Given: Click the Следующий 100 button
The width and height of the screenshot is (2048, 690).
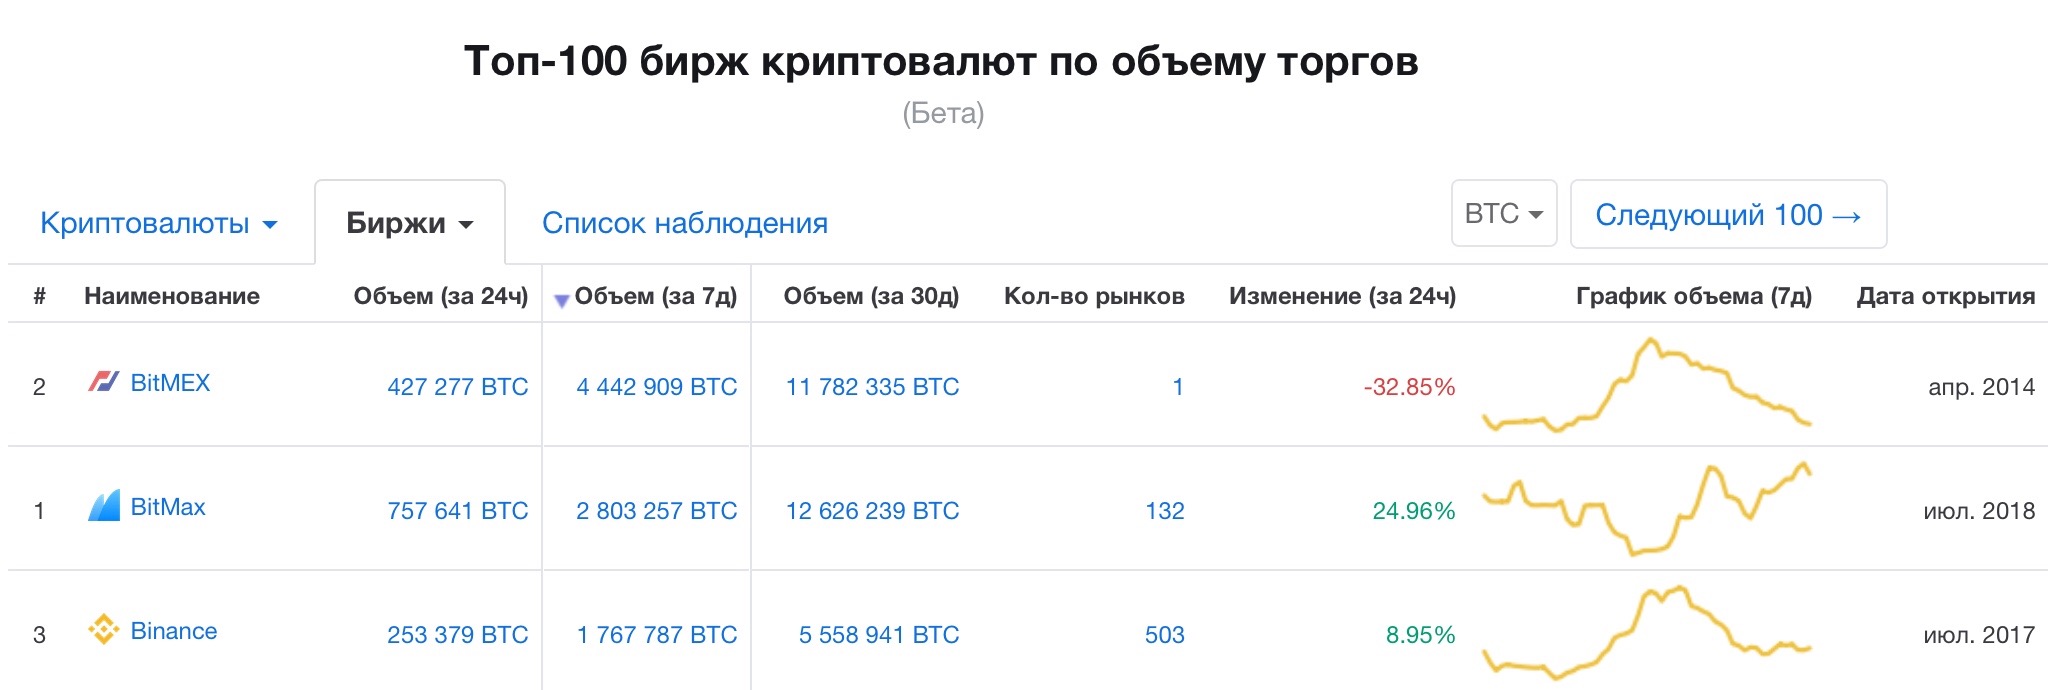Looking at the screenshot, I should 1727,214.
